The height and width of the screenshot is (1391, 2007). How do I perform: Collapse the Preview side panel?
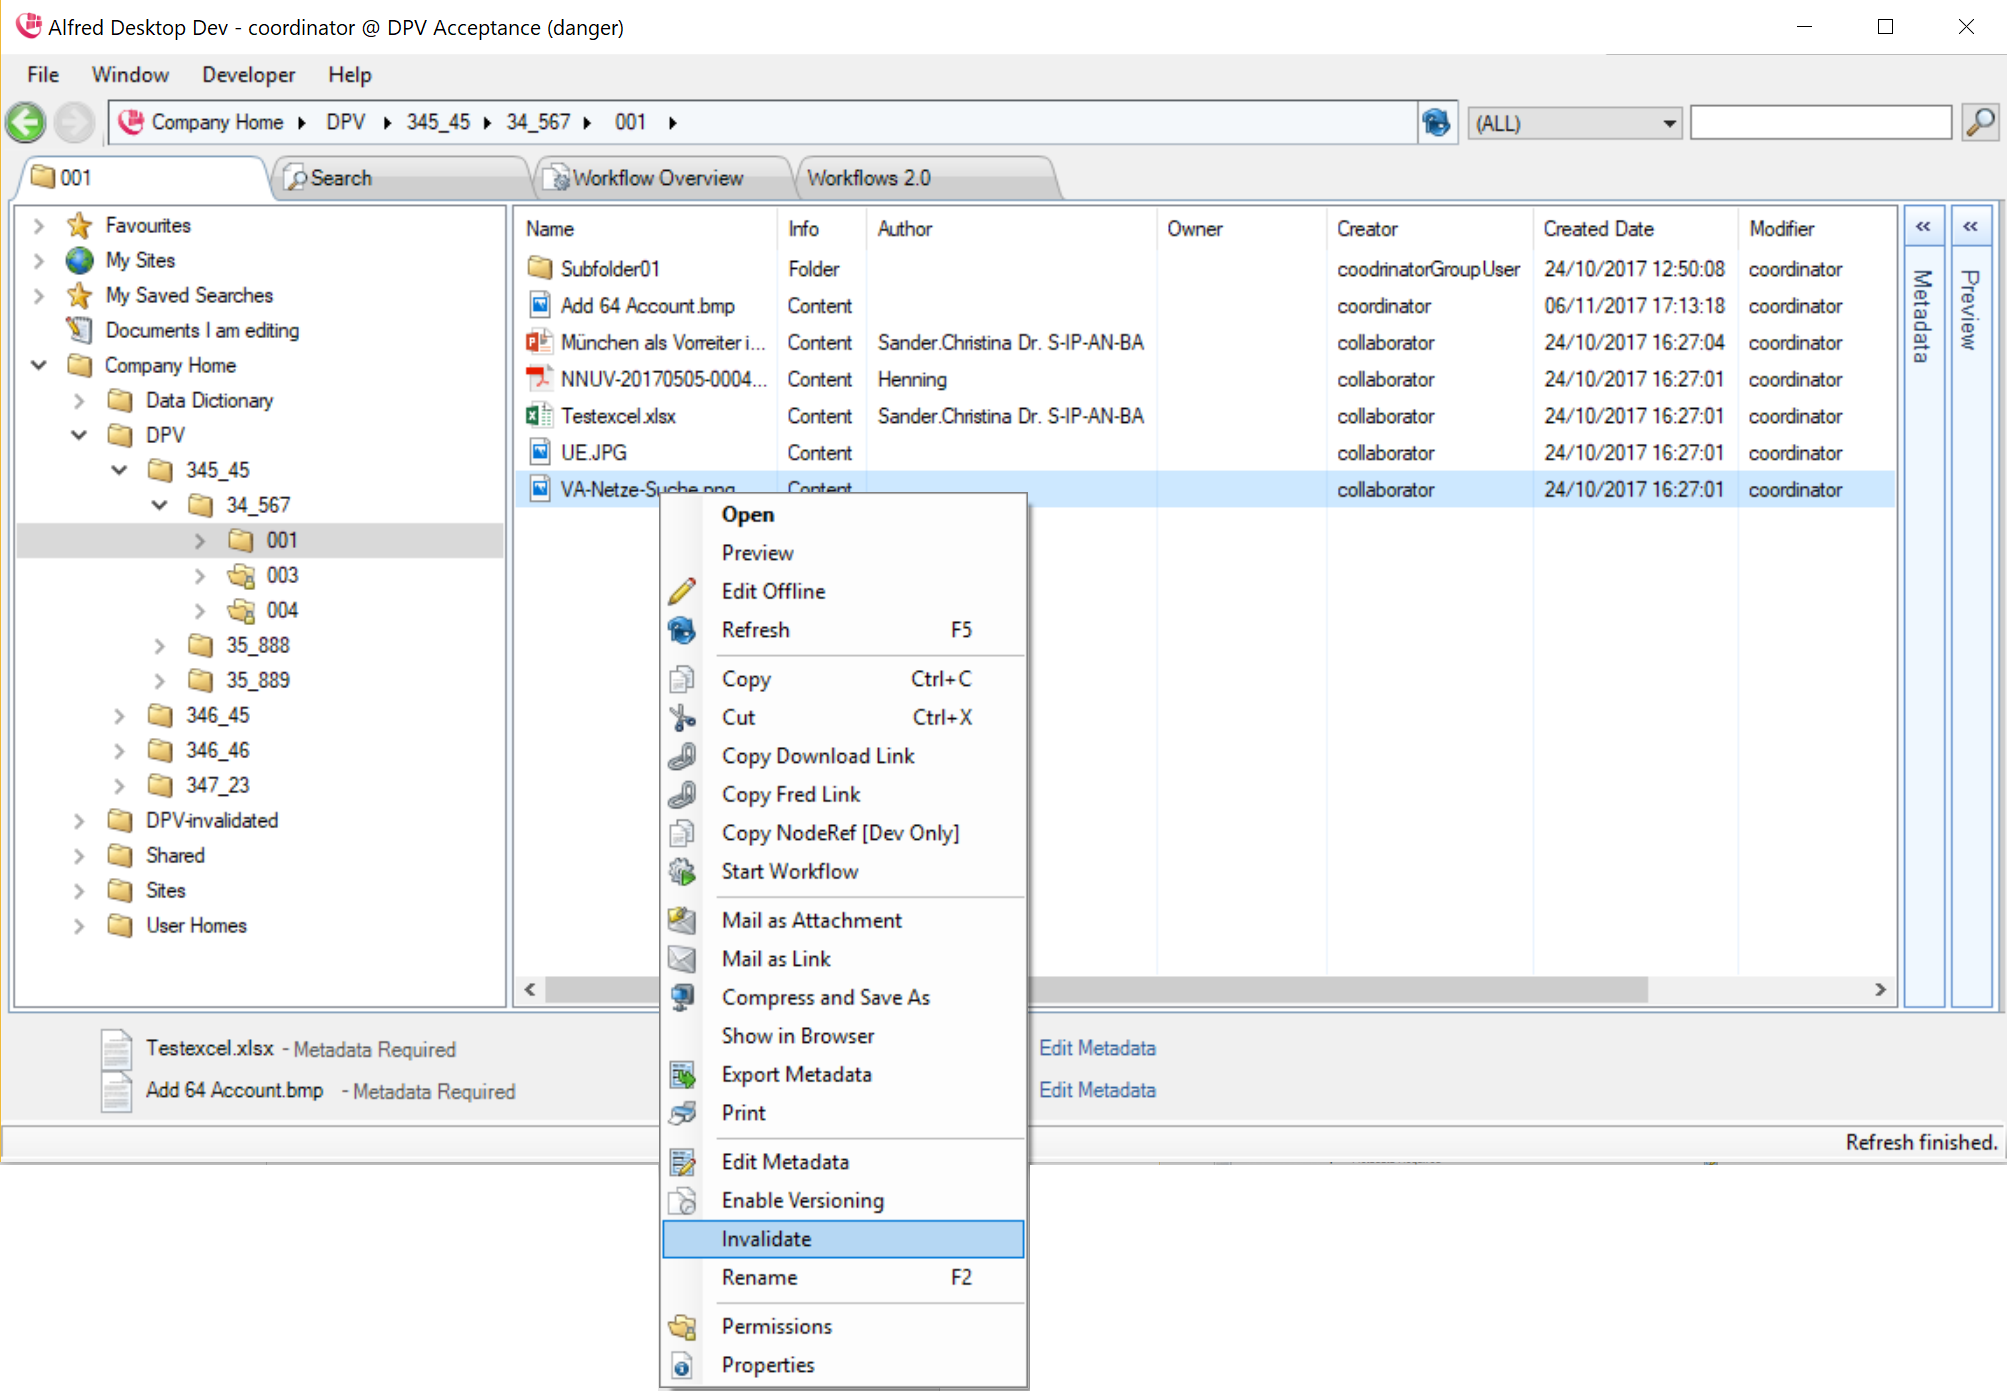click(x=1970, y=227)
